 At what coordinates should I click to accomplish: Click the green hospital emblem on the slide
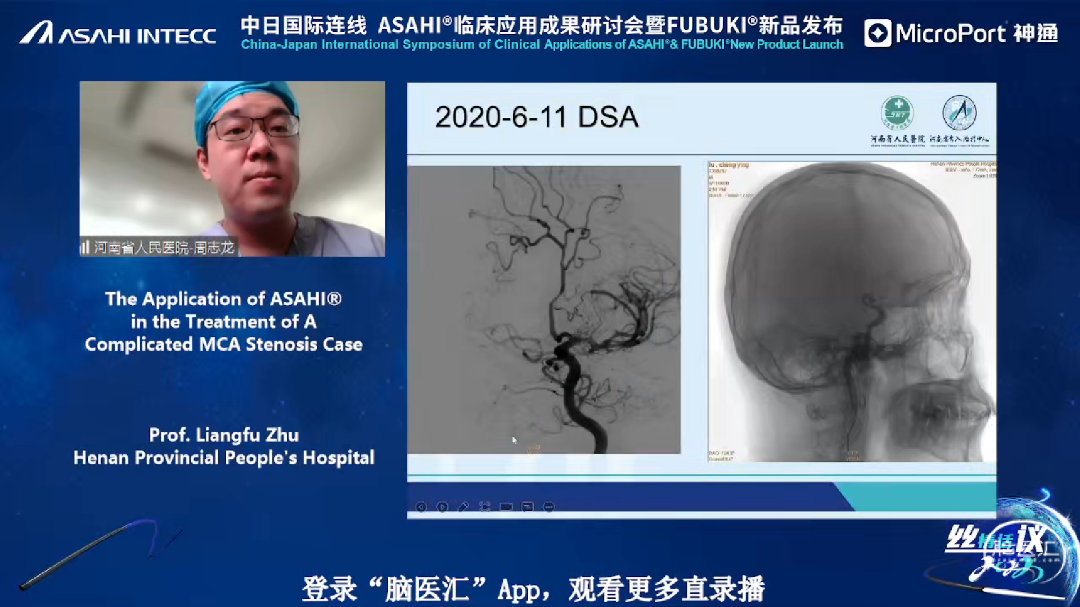[x=897, y=113]
